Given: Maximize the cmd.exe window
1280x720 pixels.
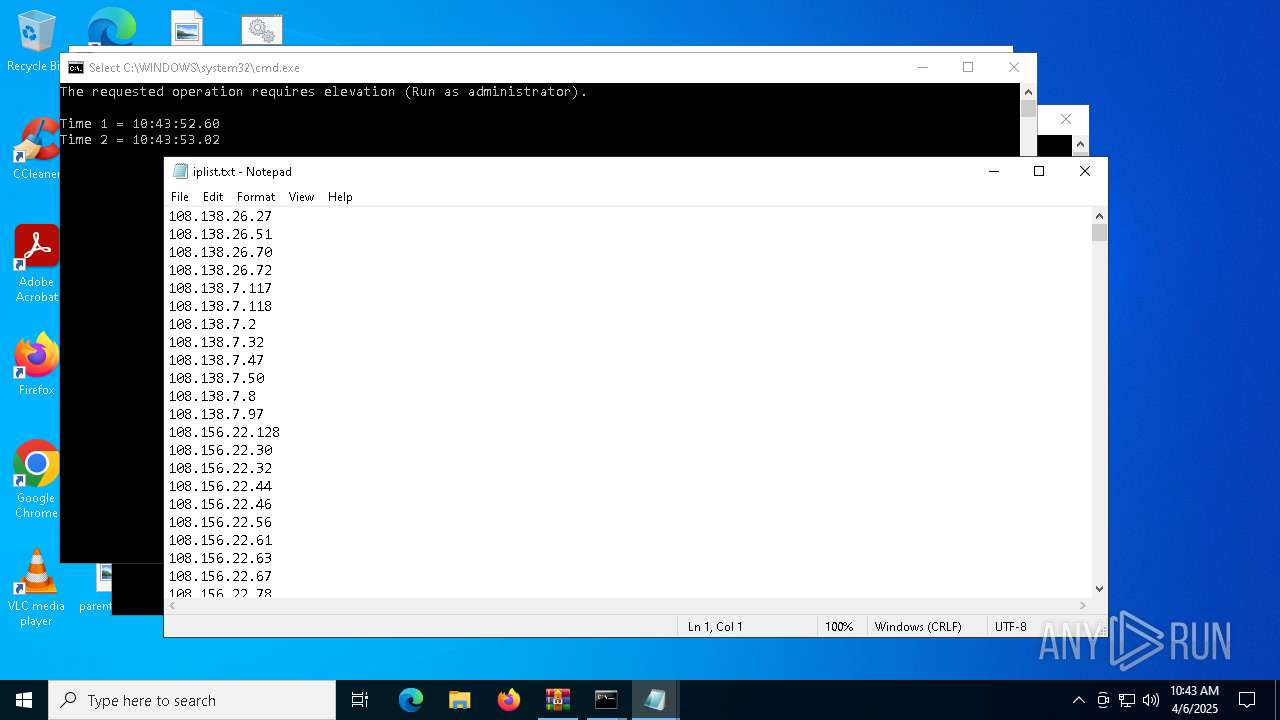Looking at the screenshot, I should 968,67.
